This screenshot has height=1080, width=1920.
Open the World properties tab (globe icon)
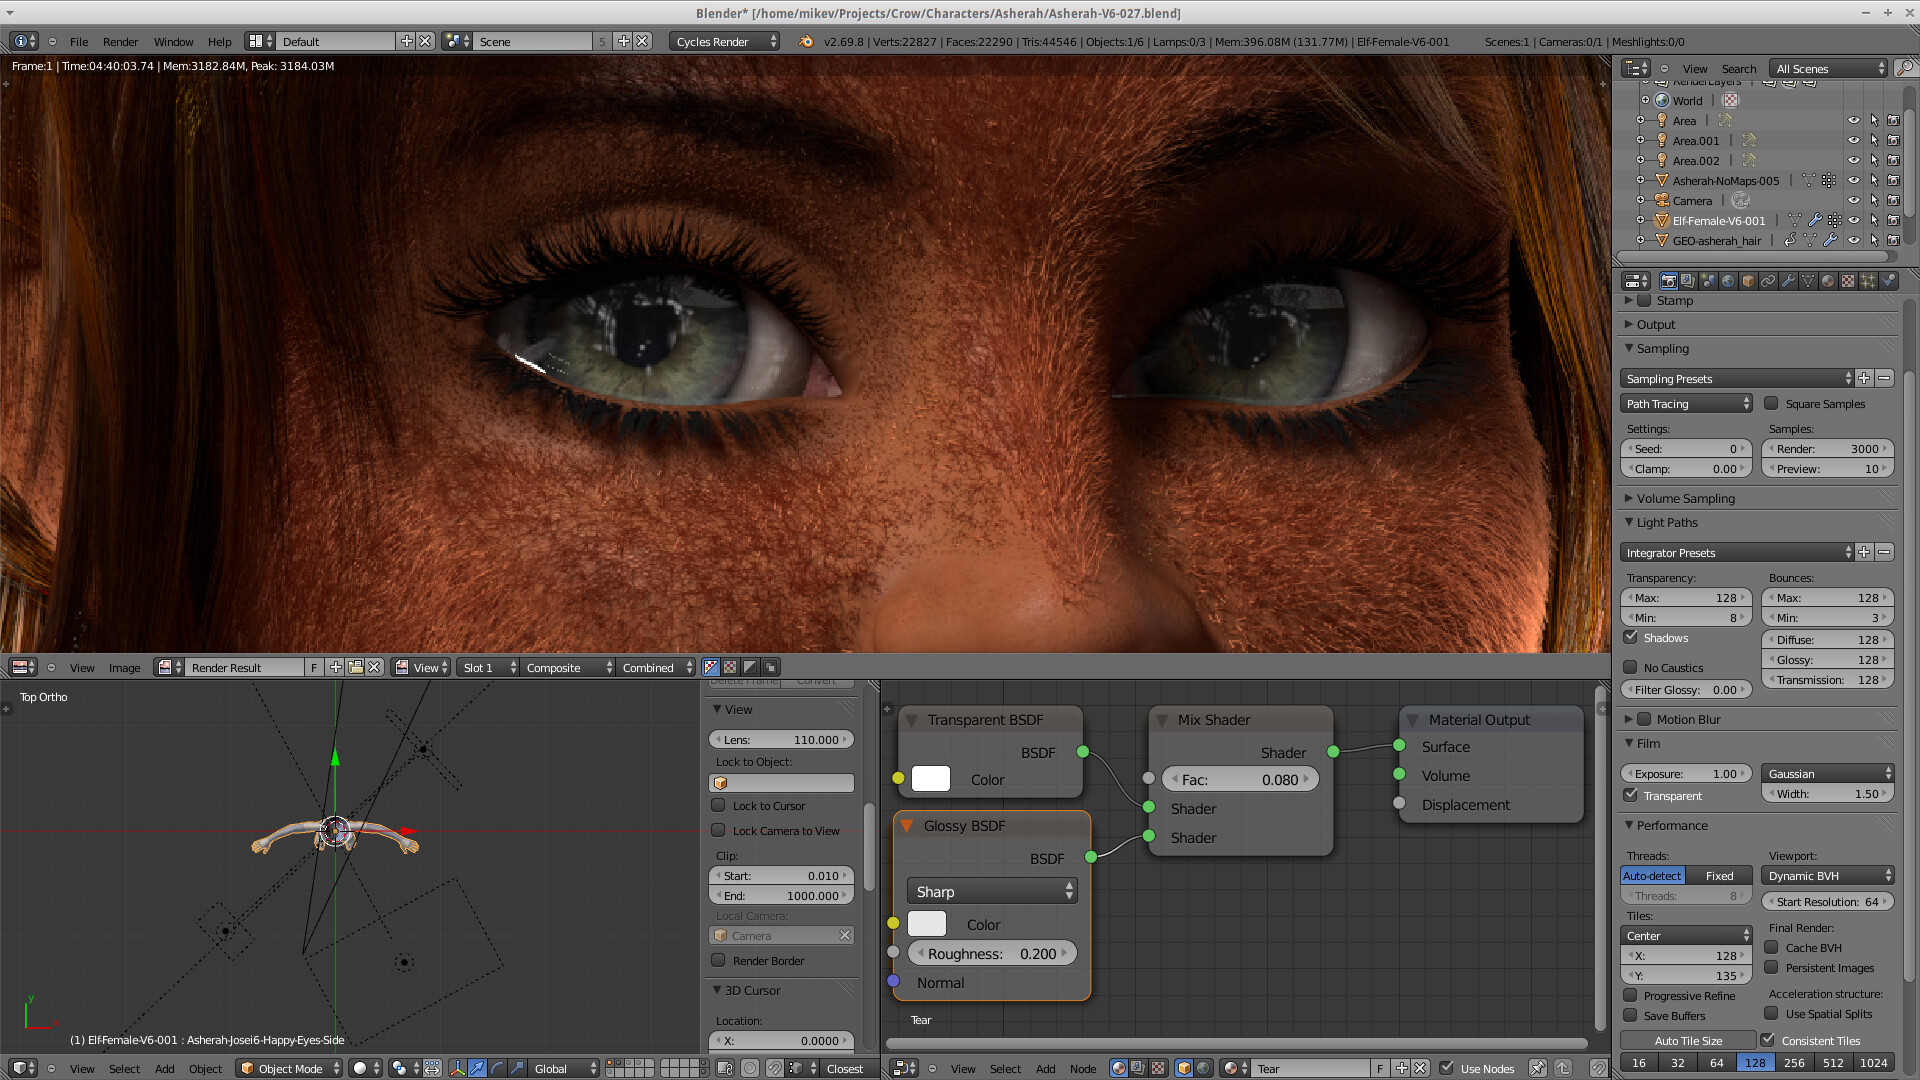pos(1728,281)
